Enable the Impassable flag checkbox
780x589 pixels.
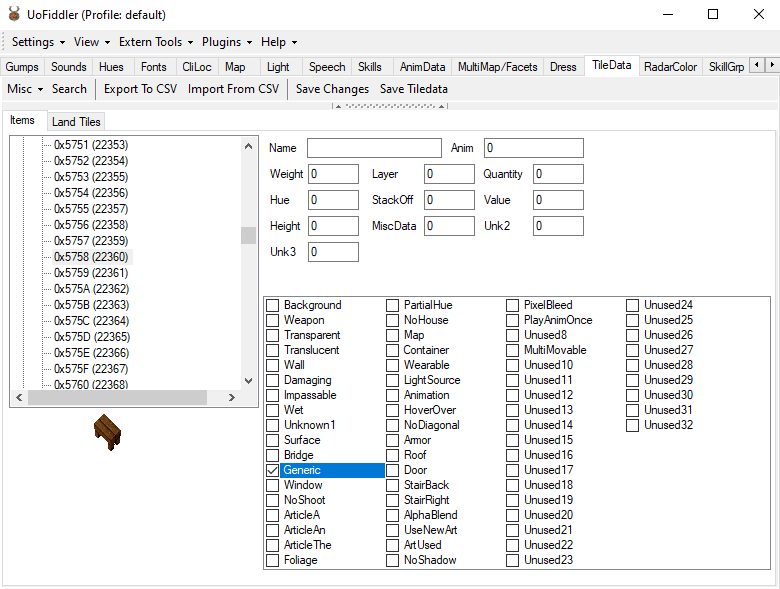(273, 395)
